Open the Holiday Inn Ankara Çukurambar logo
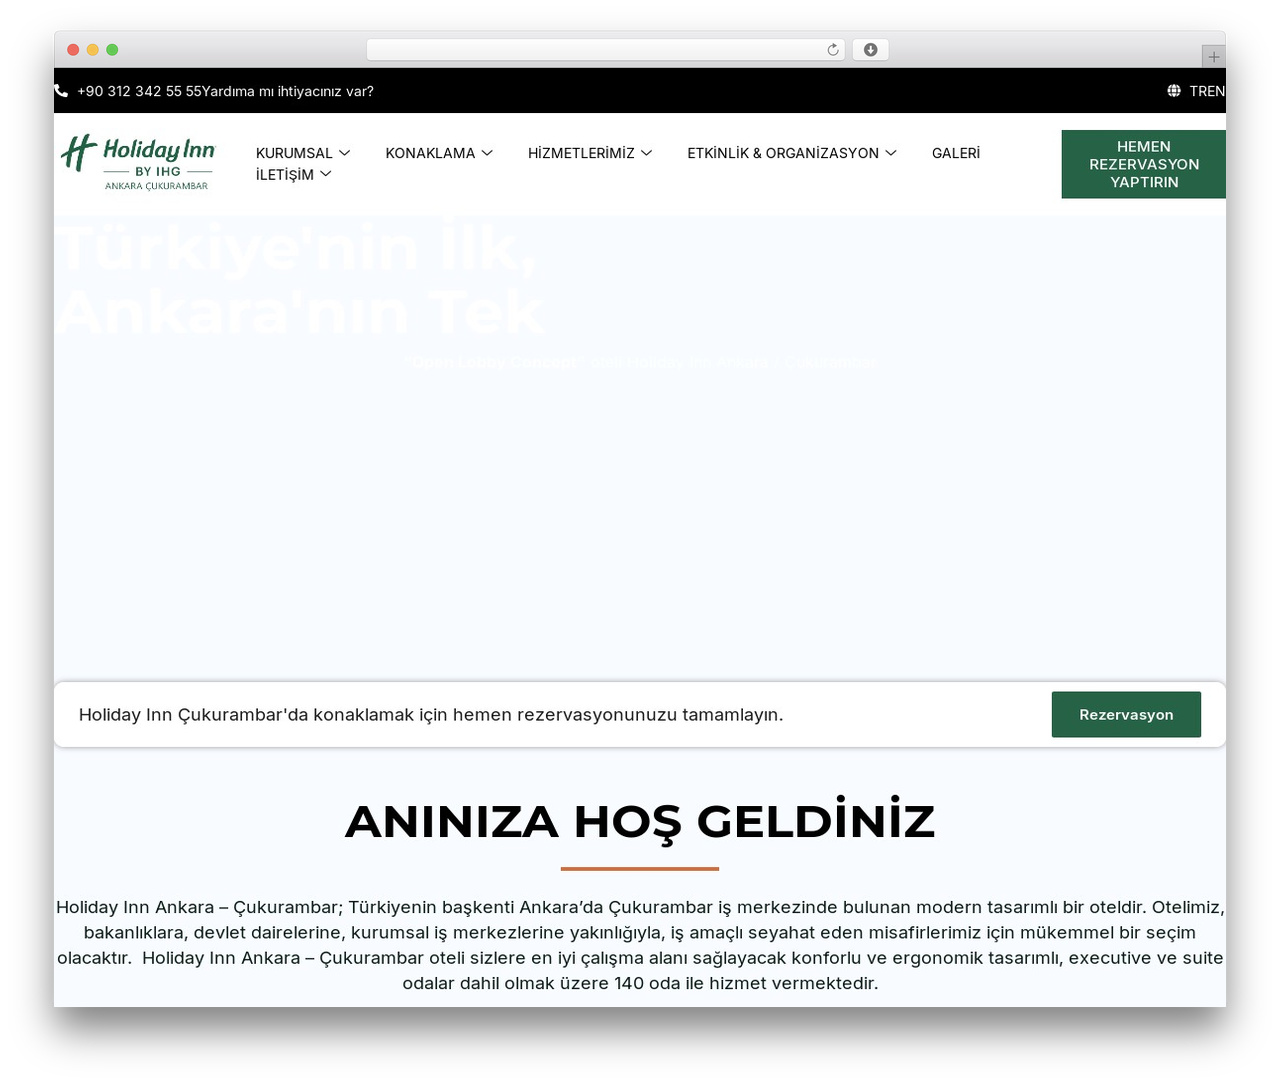Image resolution: width=1280 pixels, height=1084 pixels. [138, 163]
